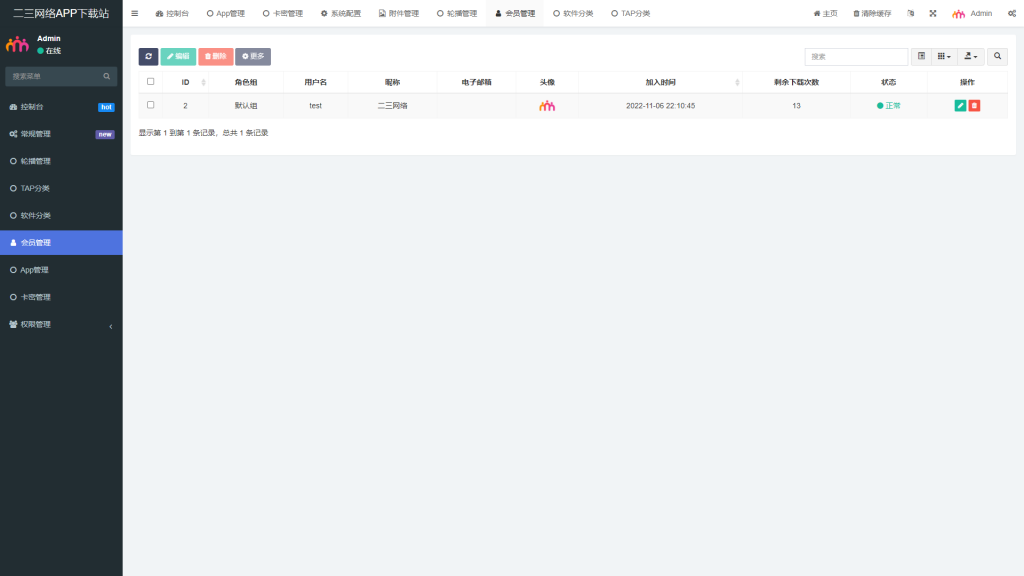Open the export data dropdown
This screenshot has height=576, width=1024.
coord(971,57)
